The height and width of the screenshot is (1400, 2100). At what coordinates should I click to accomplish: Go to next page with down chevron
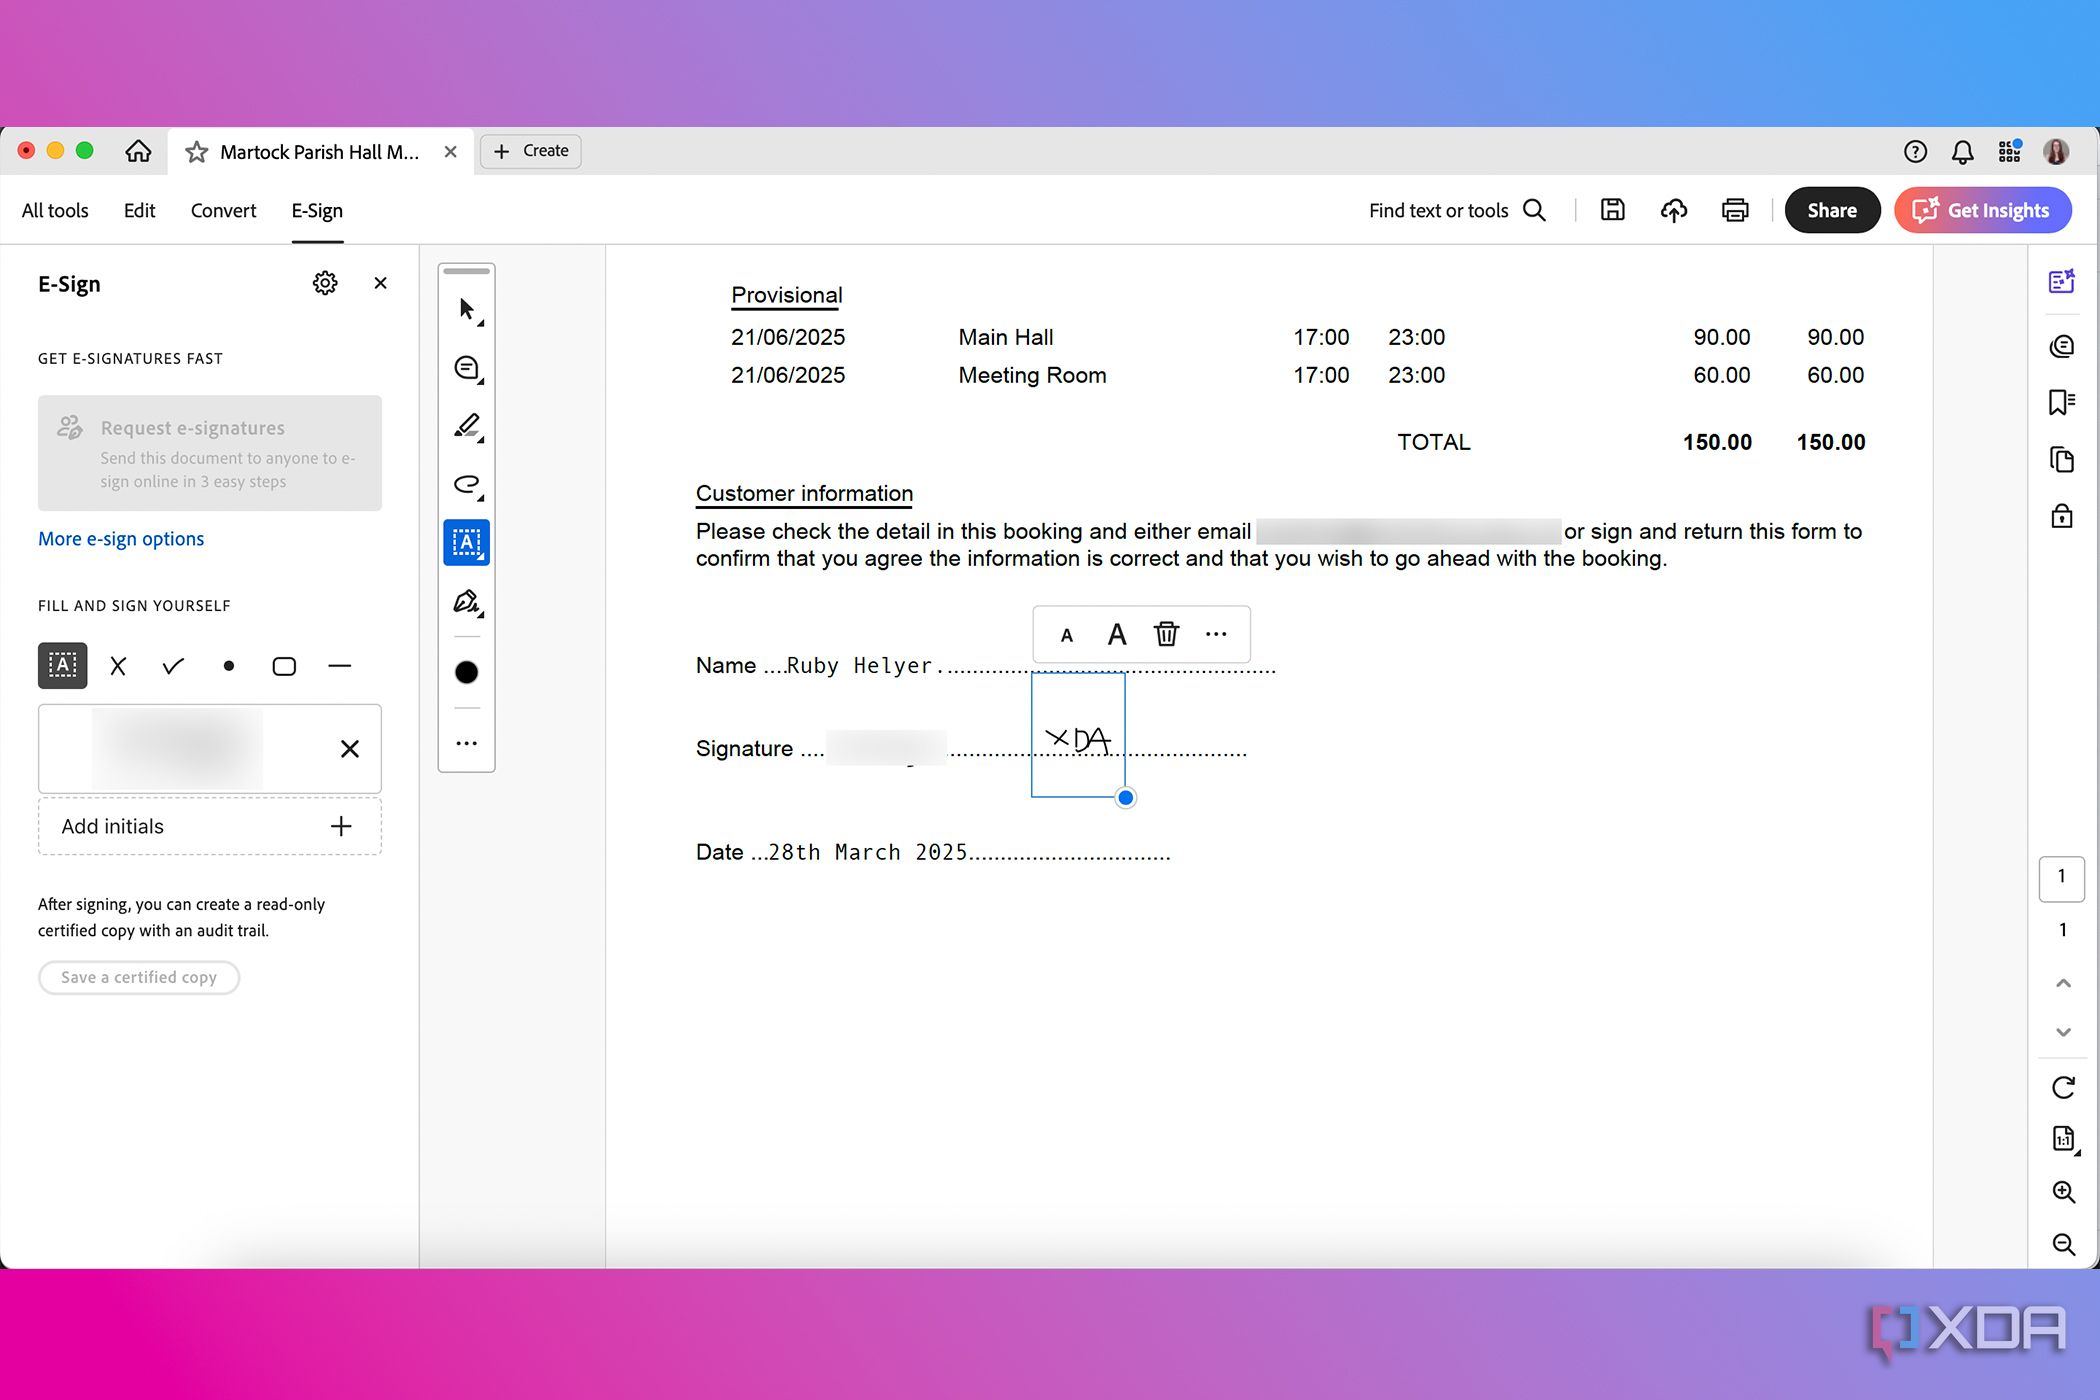2063,1032
